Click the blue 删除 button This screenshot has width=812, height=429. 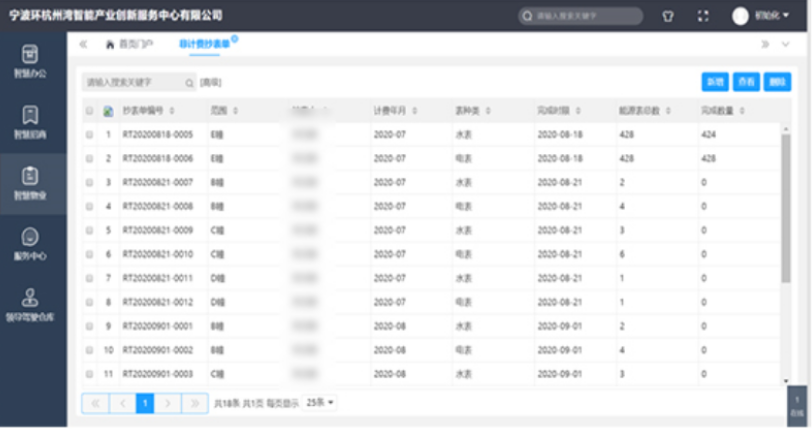click(777, 82)
